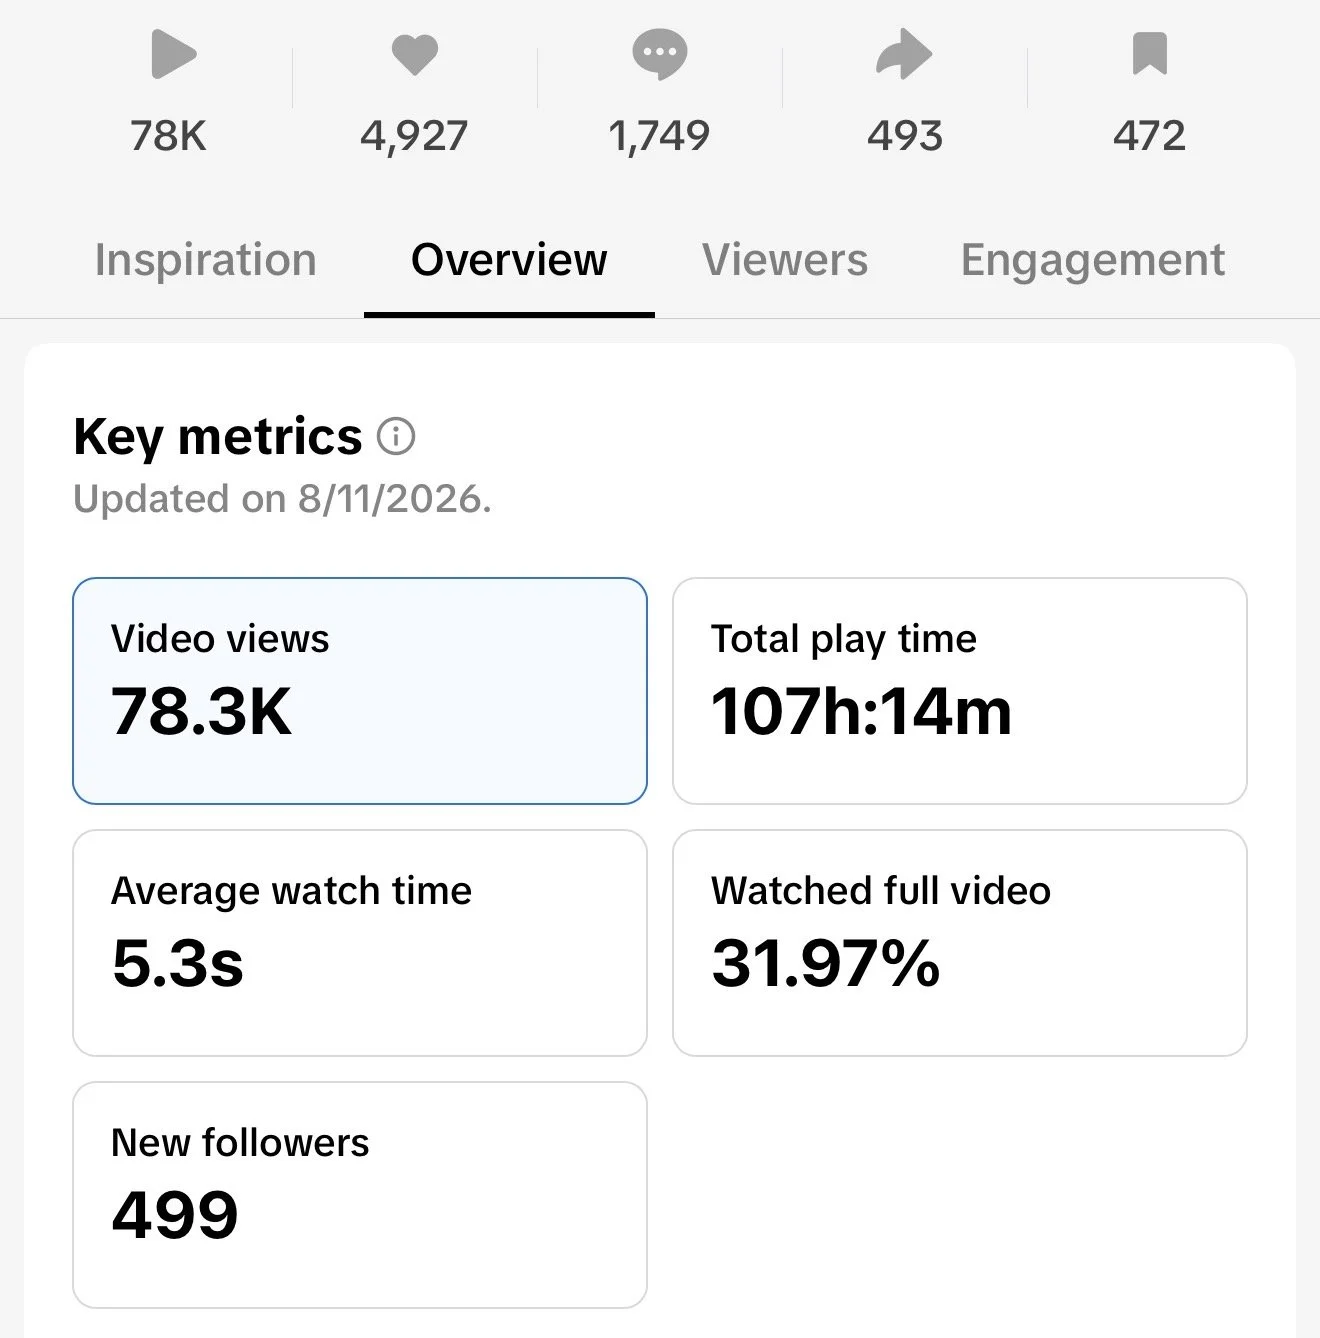Tap the heart likes icon
1320x1338 pixels.
(x=414, y=54)
